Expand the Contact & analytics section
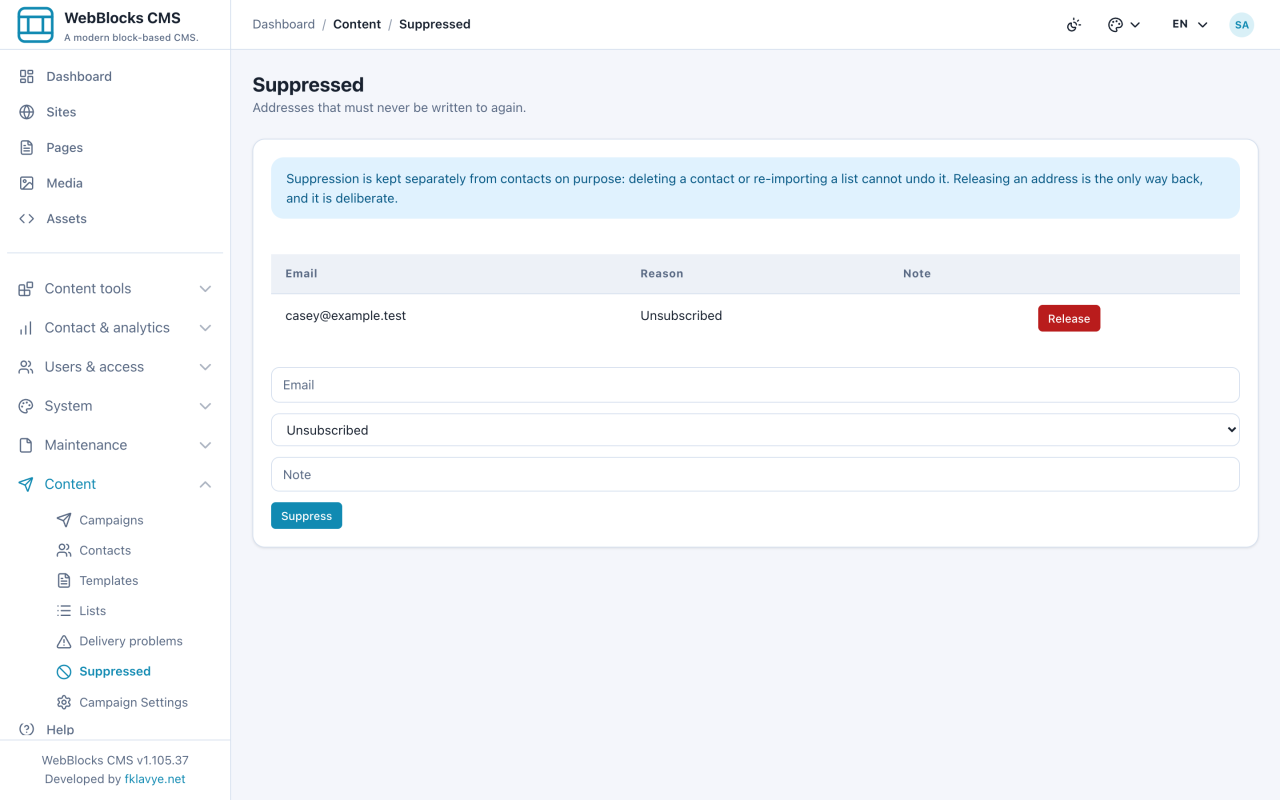1280x800 pixels. pos(115,327)
